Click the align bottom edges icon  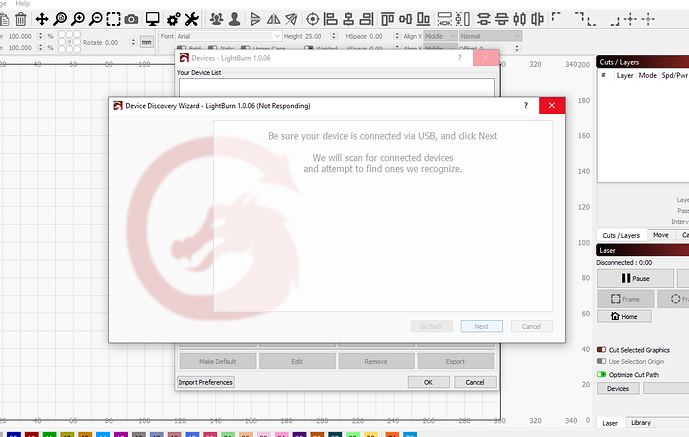423,19
